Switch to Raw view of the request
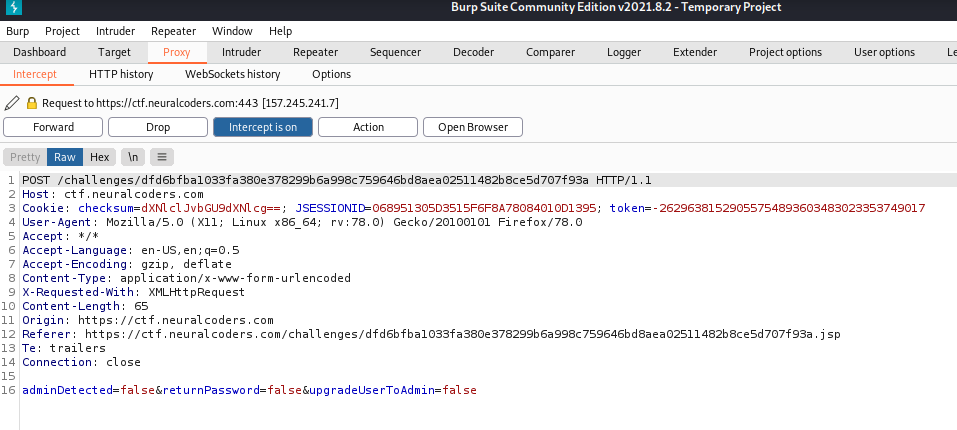 coord(65,157)
